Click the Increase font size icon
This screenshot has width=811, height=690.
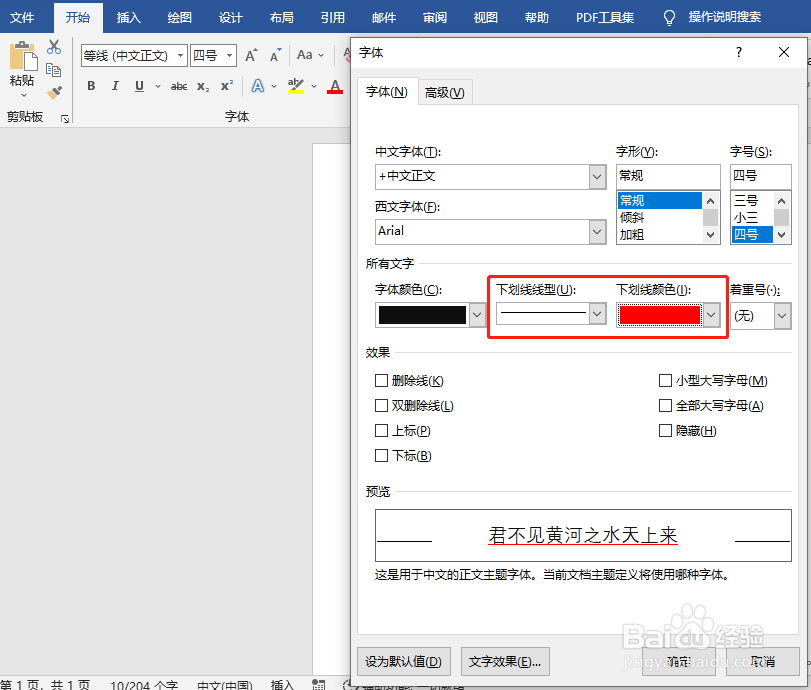coord(251,55)
